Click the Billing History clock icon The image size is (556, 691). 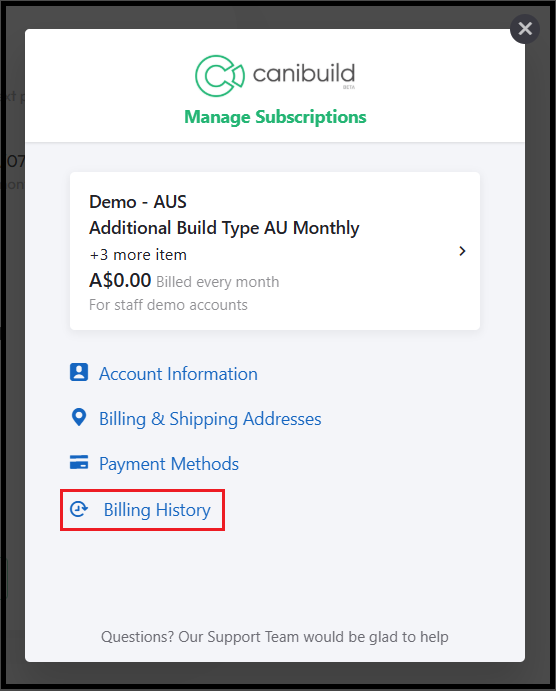(79, 509)
